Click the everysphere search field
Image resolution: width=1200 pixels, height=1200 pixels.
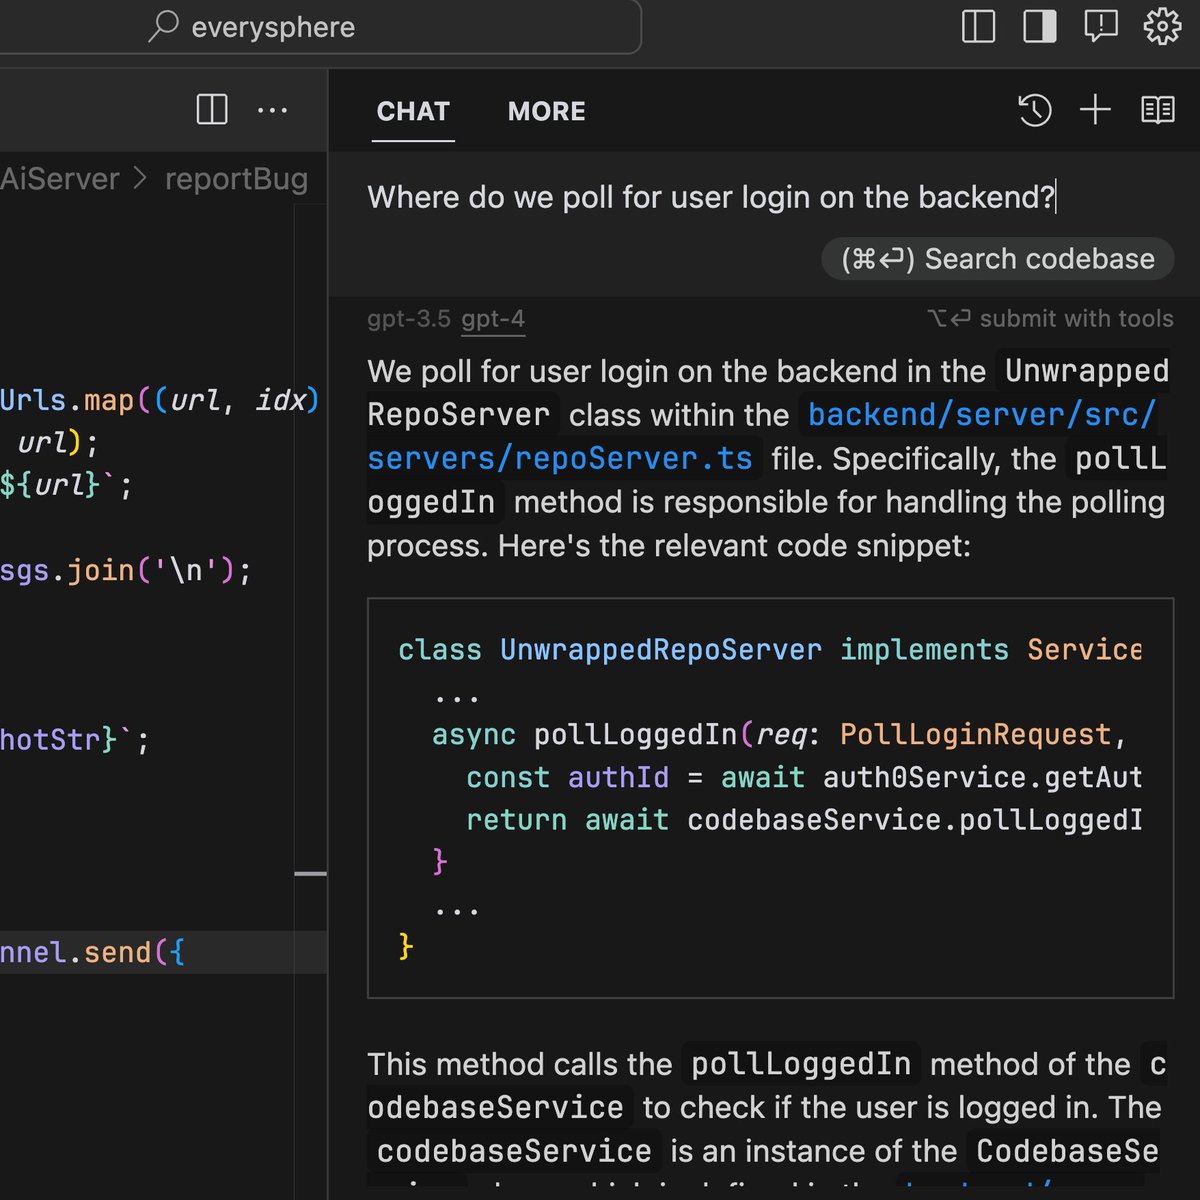(320, 27)
